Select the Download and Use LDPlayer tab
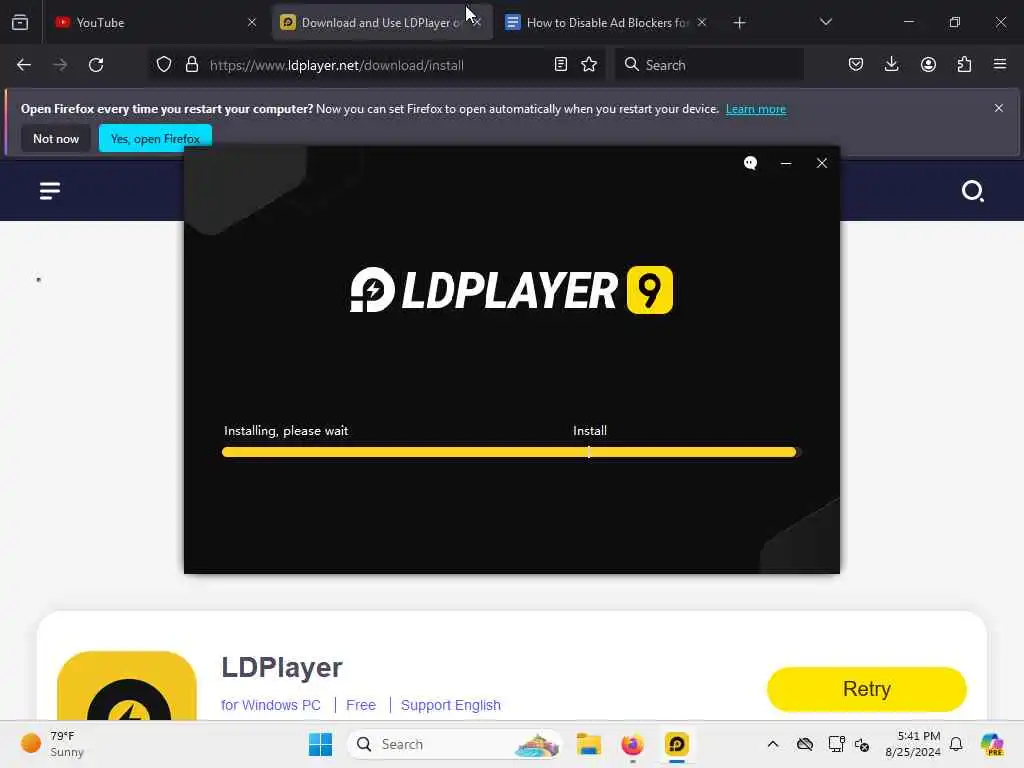The image size is (1024, 768). pyautogui.click(x=382, y=22)
